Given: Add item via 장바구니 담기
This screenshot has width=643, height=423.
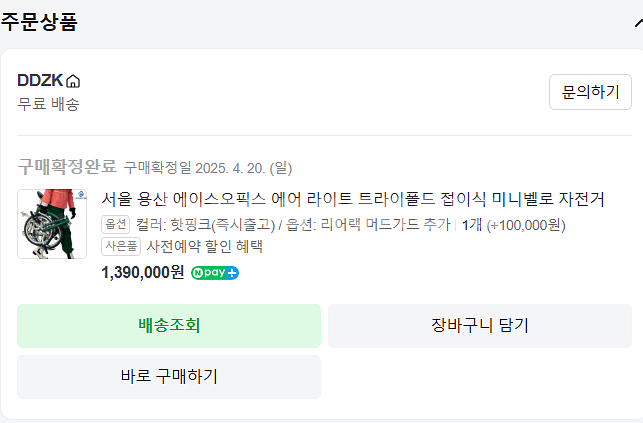Looking at the screenshot, I should (479, 325).
